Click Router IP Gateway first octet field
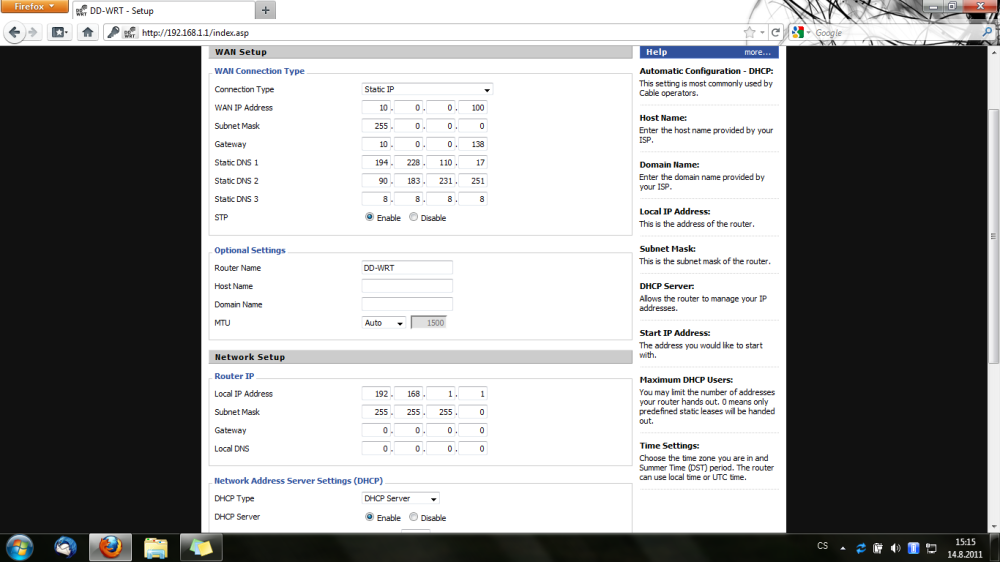Viewport: 1000px width, 562px height. pos(376,431)
